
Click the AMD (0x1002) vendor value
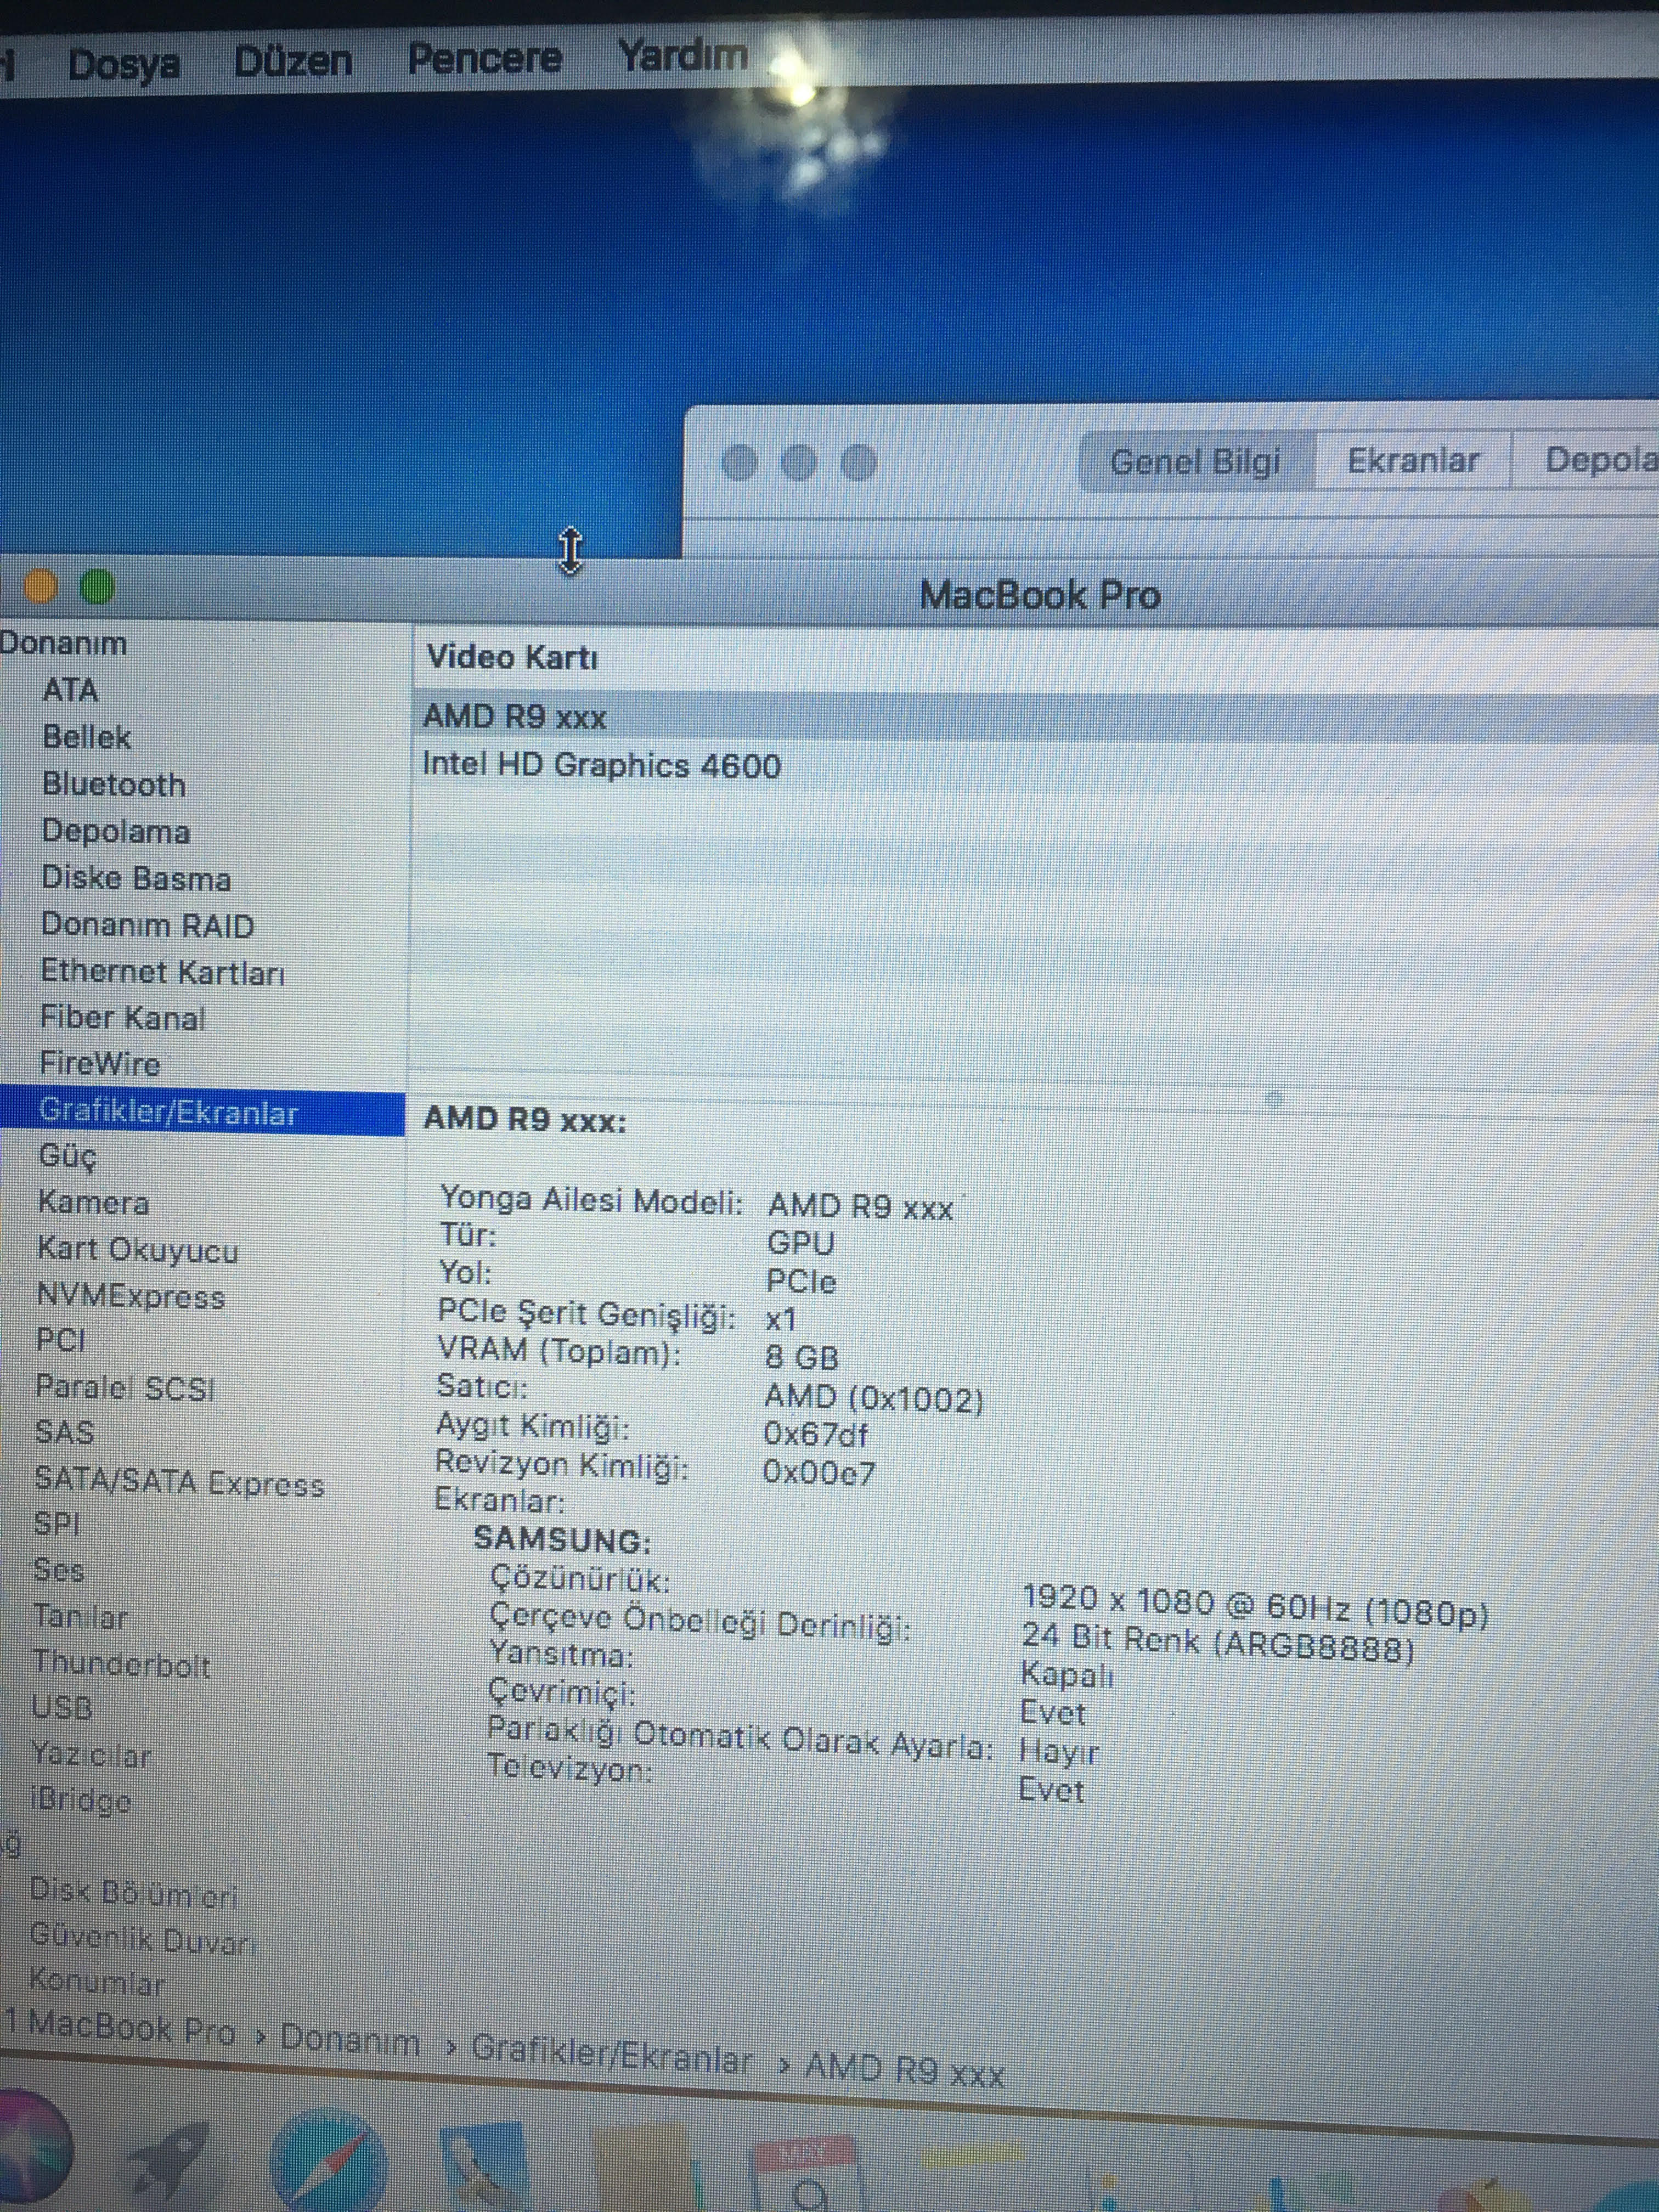tap(874, 1398)
